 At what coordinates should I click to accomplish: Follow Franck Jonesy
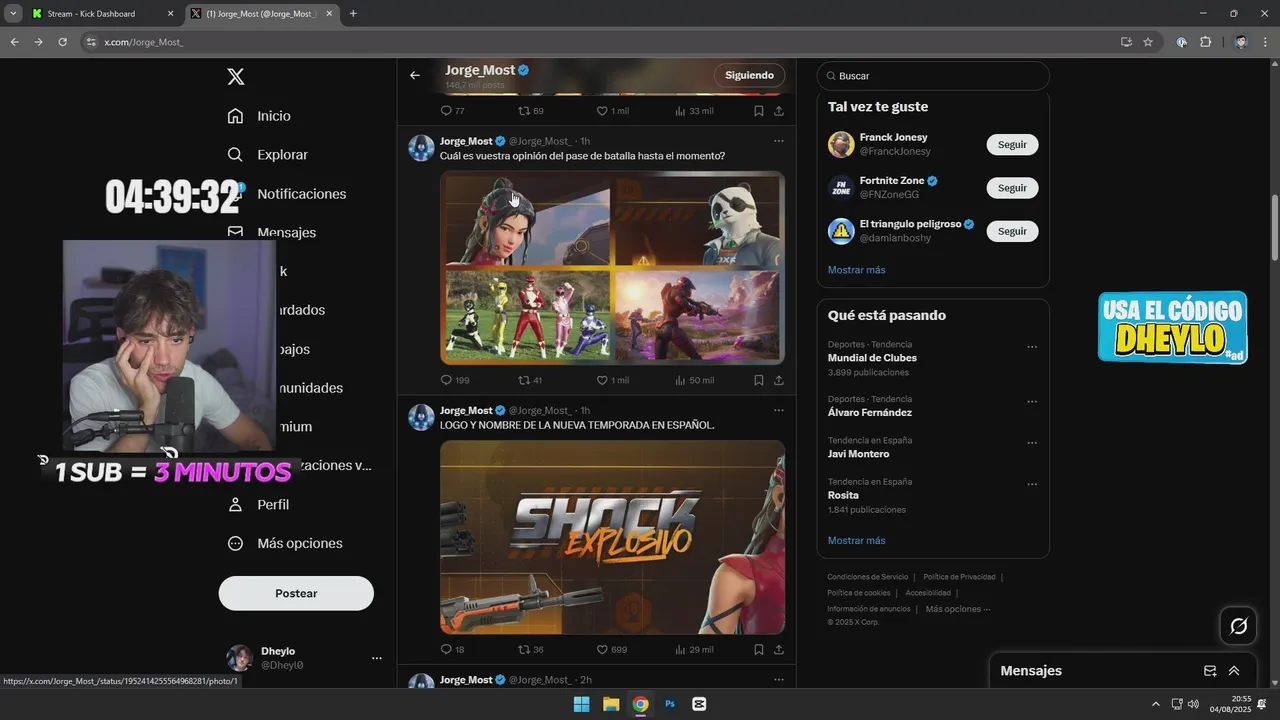pos(1012,145)
